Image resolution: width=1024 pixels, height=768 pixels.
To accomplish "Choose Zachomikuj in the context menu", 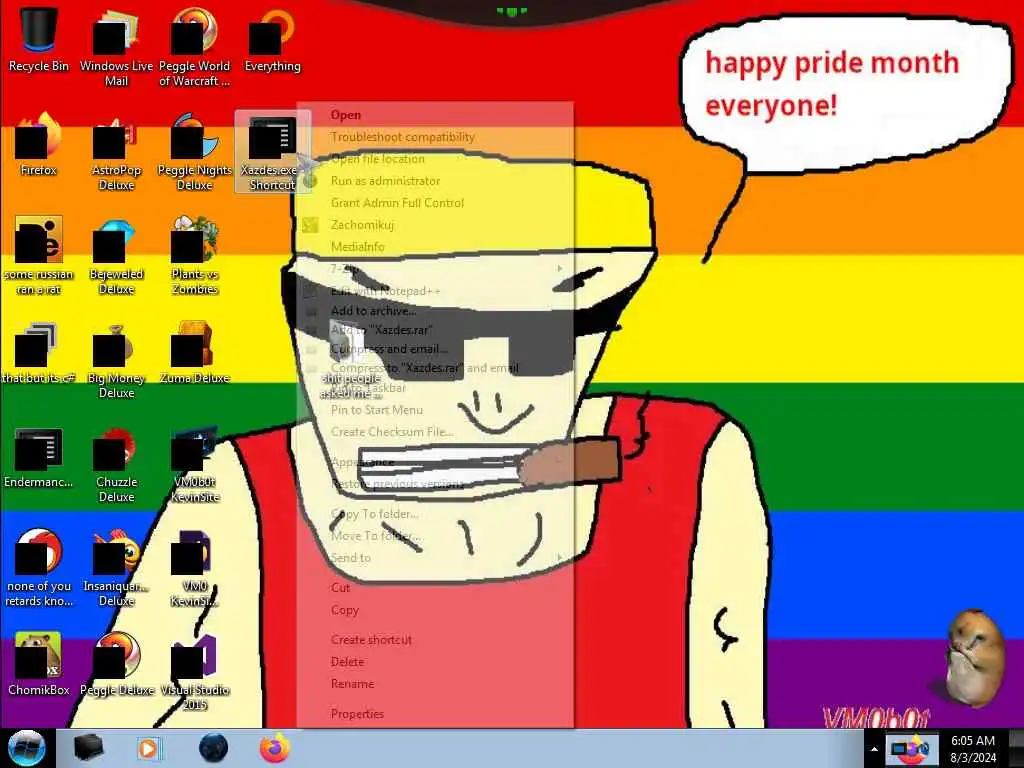I will tap(435, 225).
